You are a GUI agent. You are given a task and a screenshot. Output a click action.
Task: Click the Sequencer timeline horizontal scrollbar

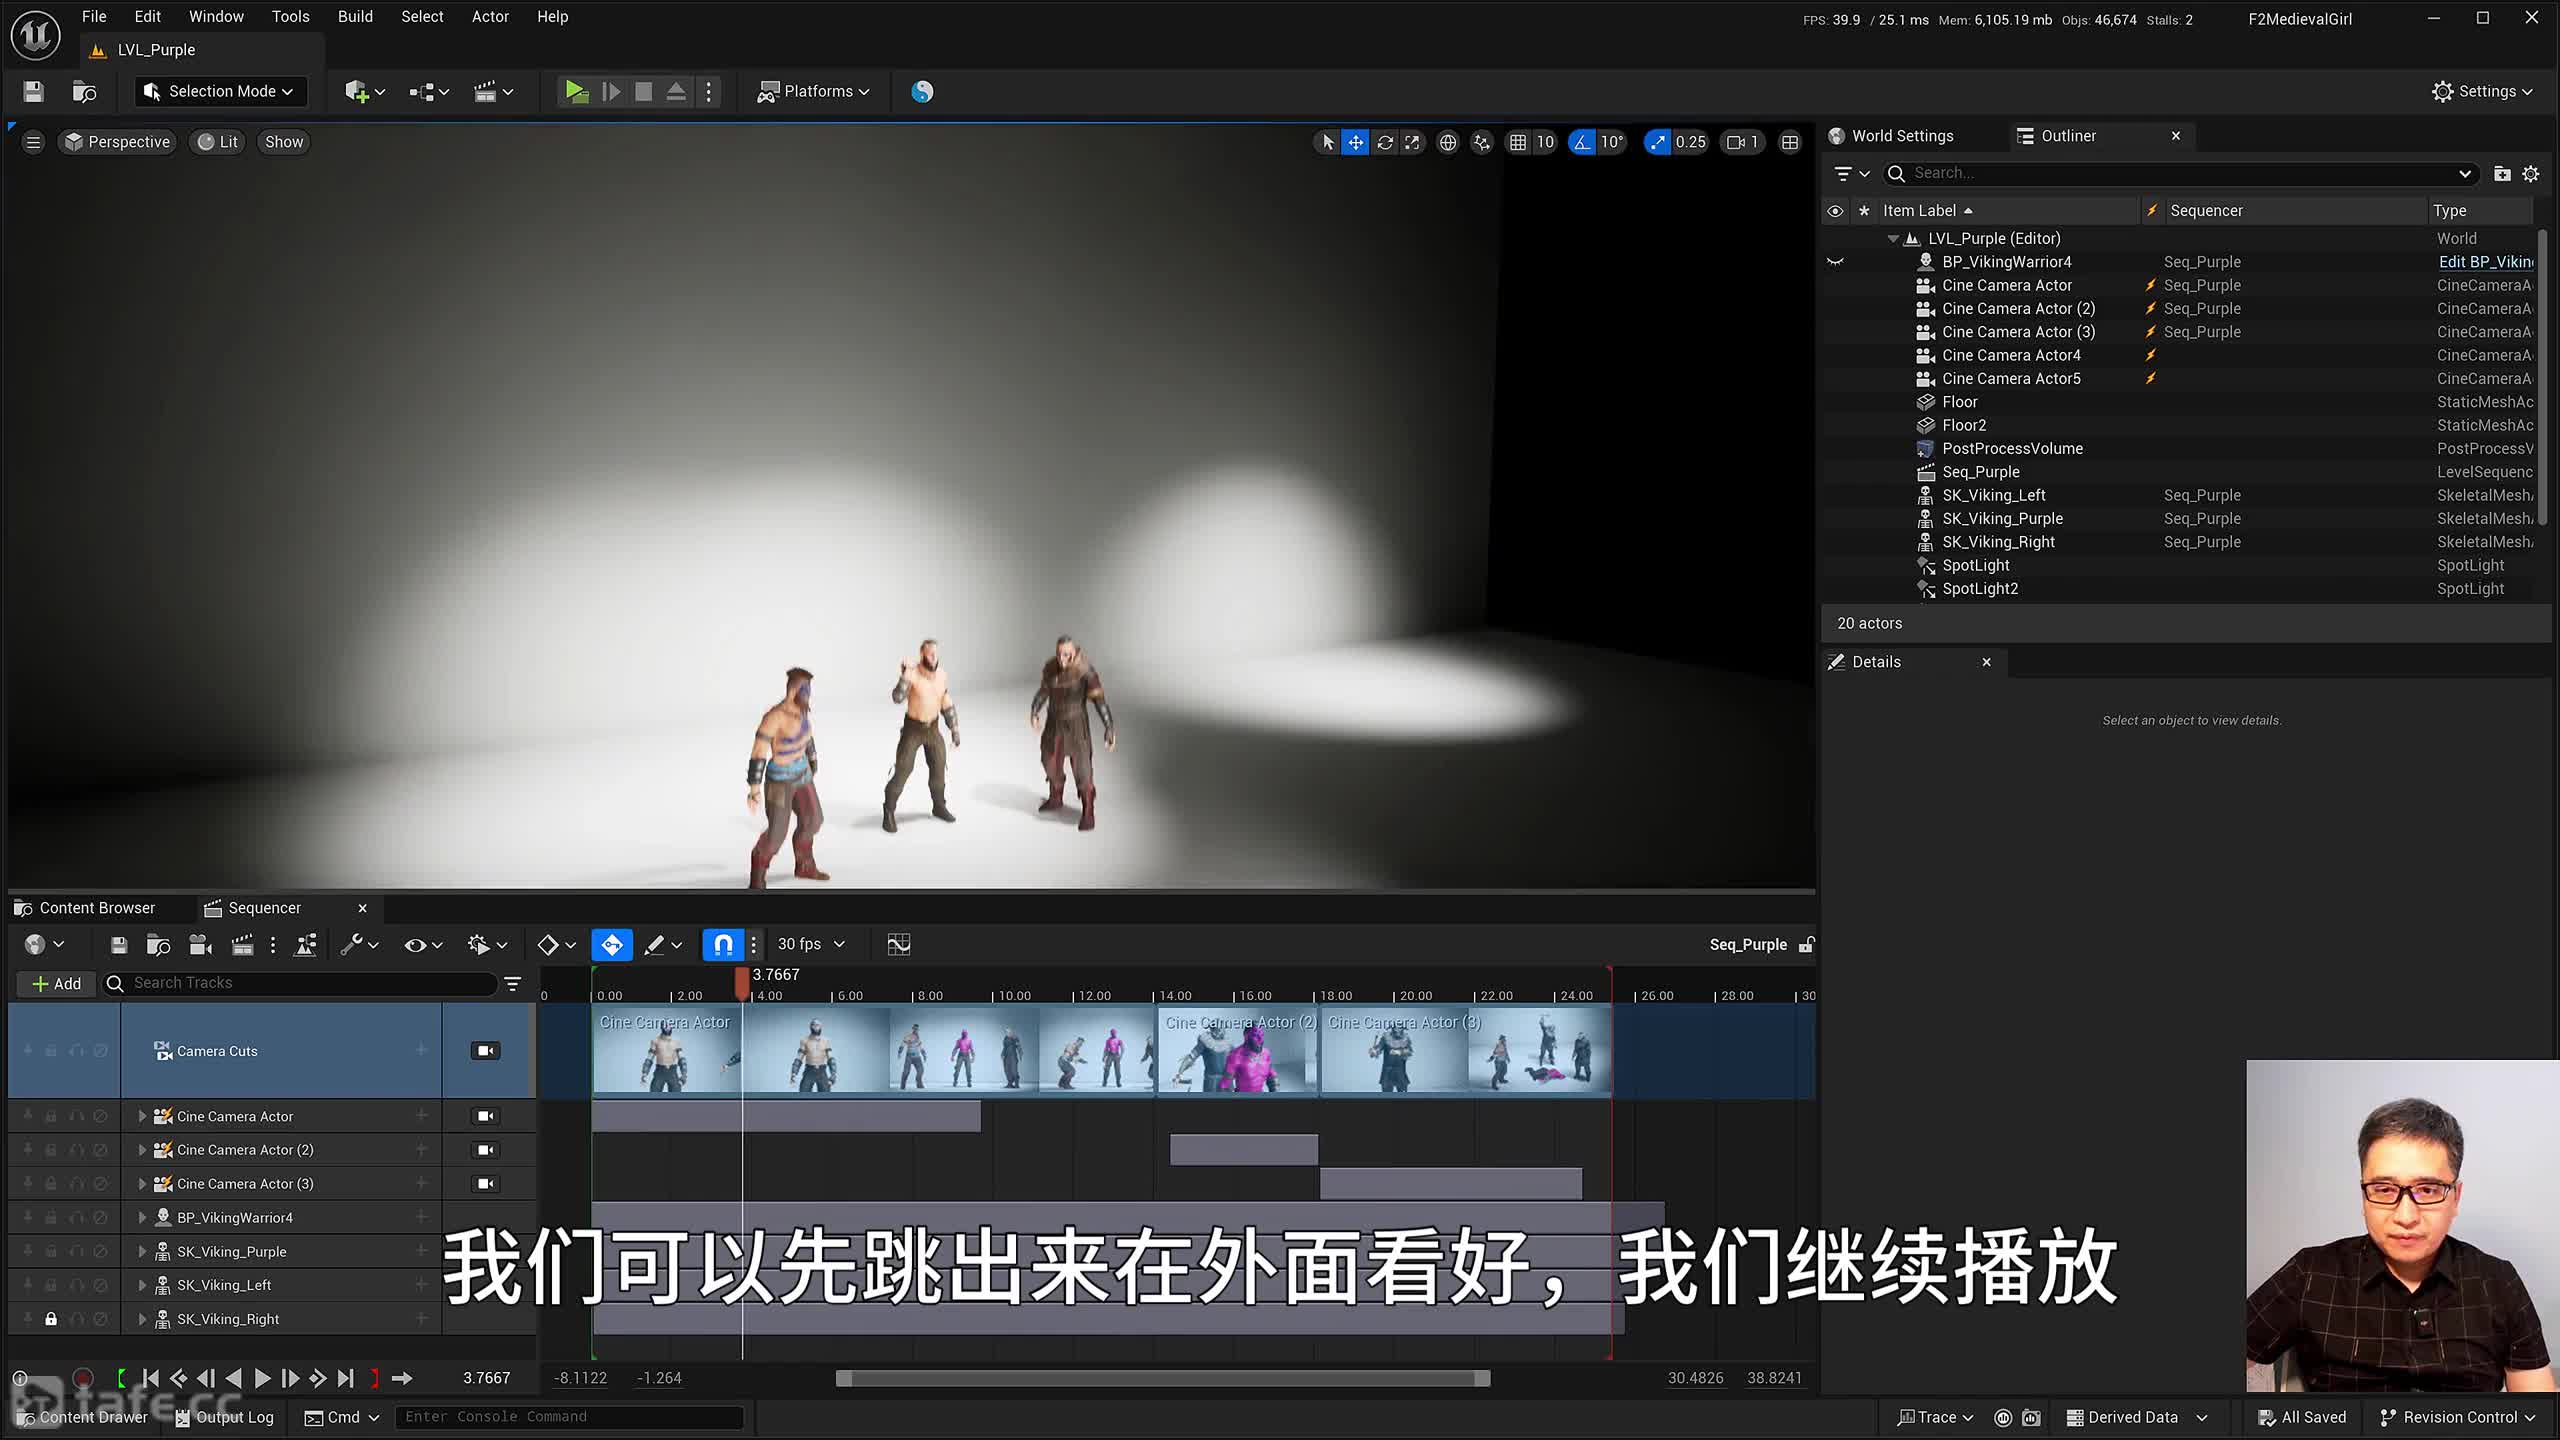[1162, 1378]
